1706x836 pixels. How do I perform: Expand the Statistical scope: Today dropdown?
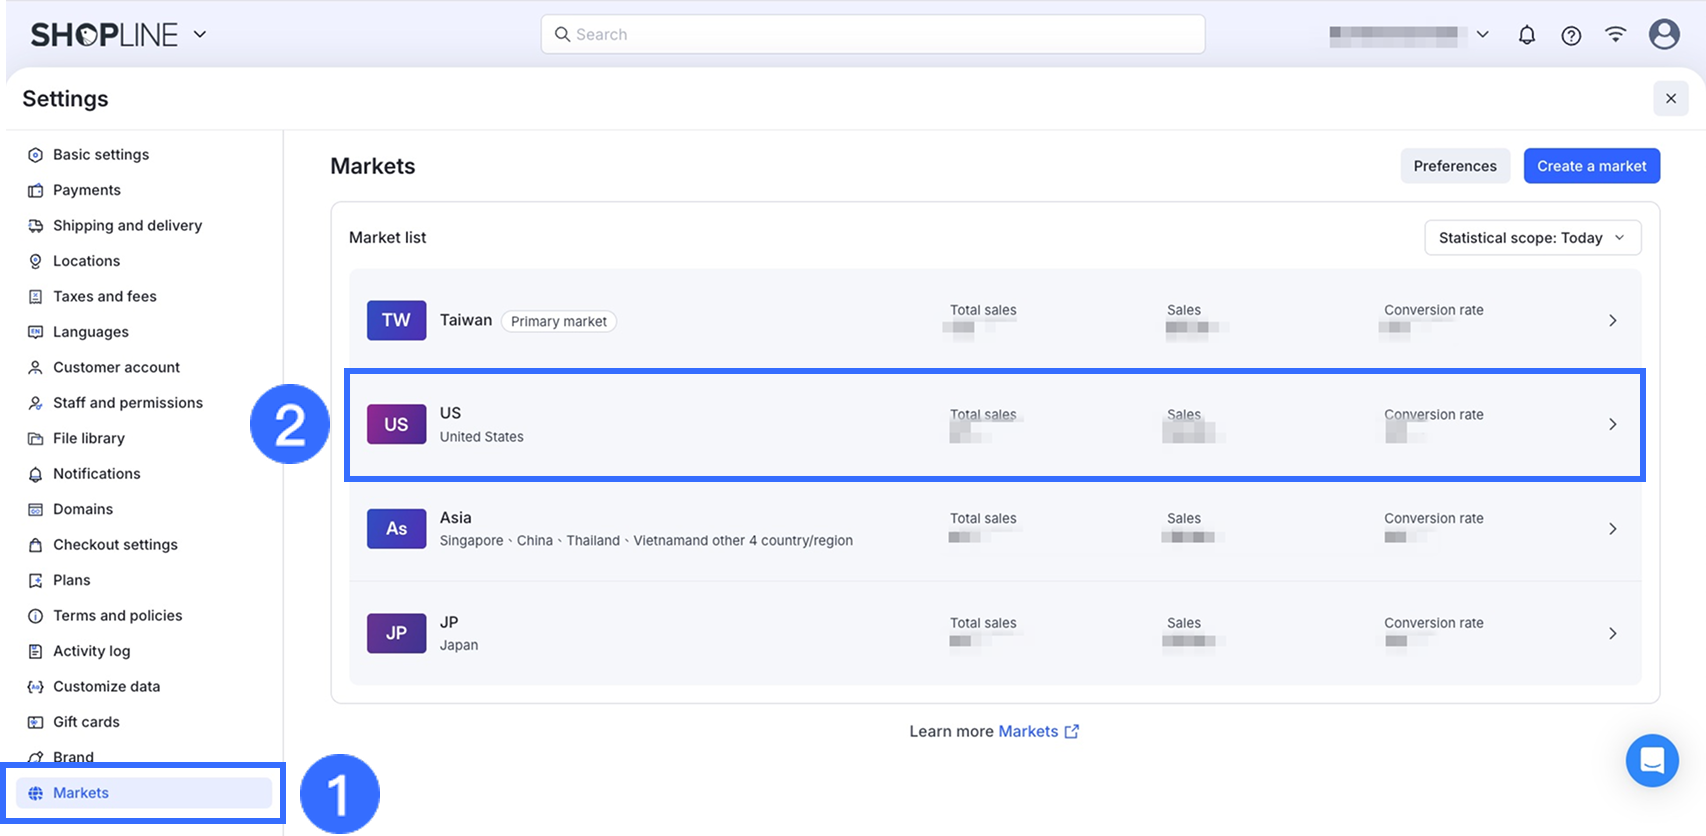pyautogui.click(x=1532, y=238)
